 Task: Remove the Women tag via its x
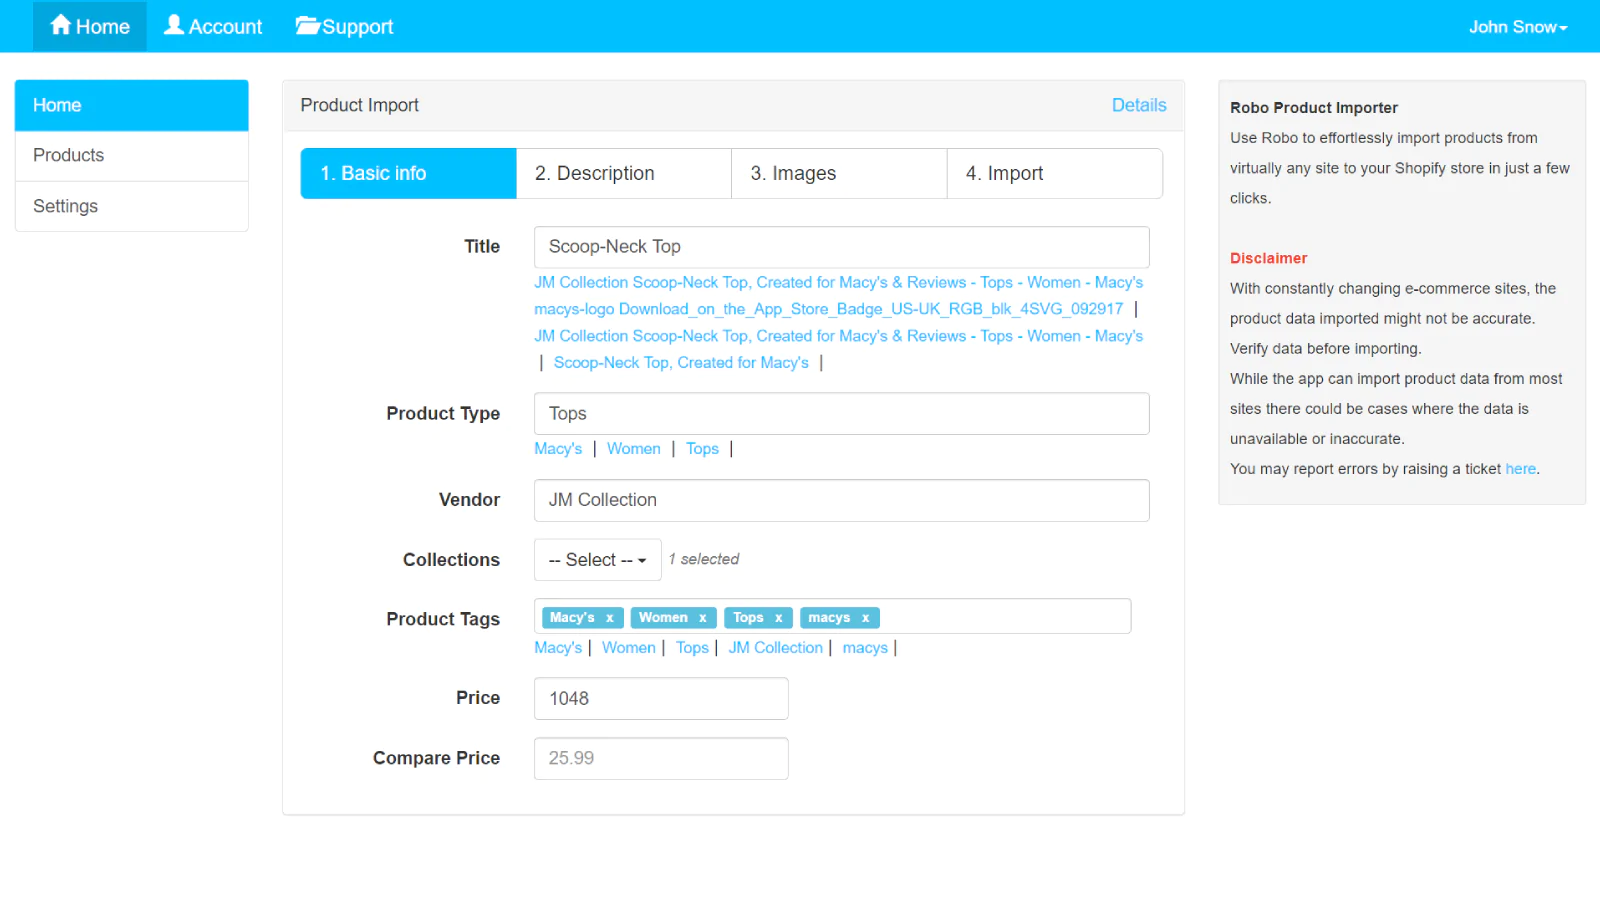[703, 618]
